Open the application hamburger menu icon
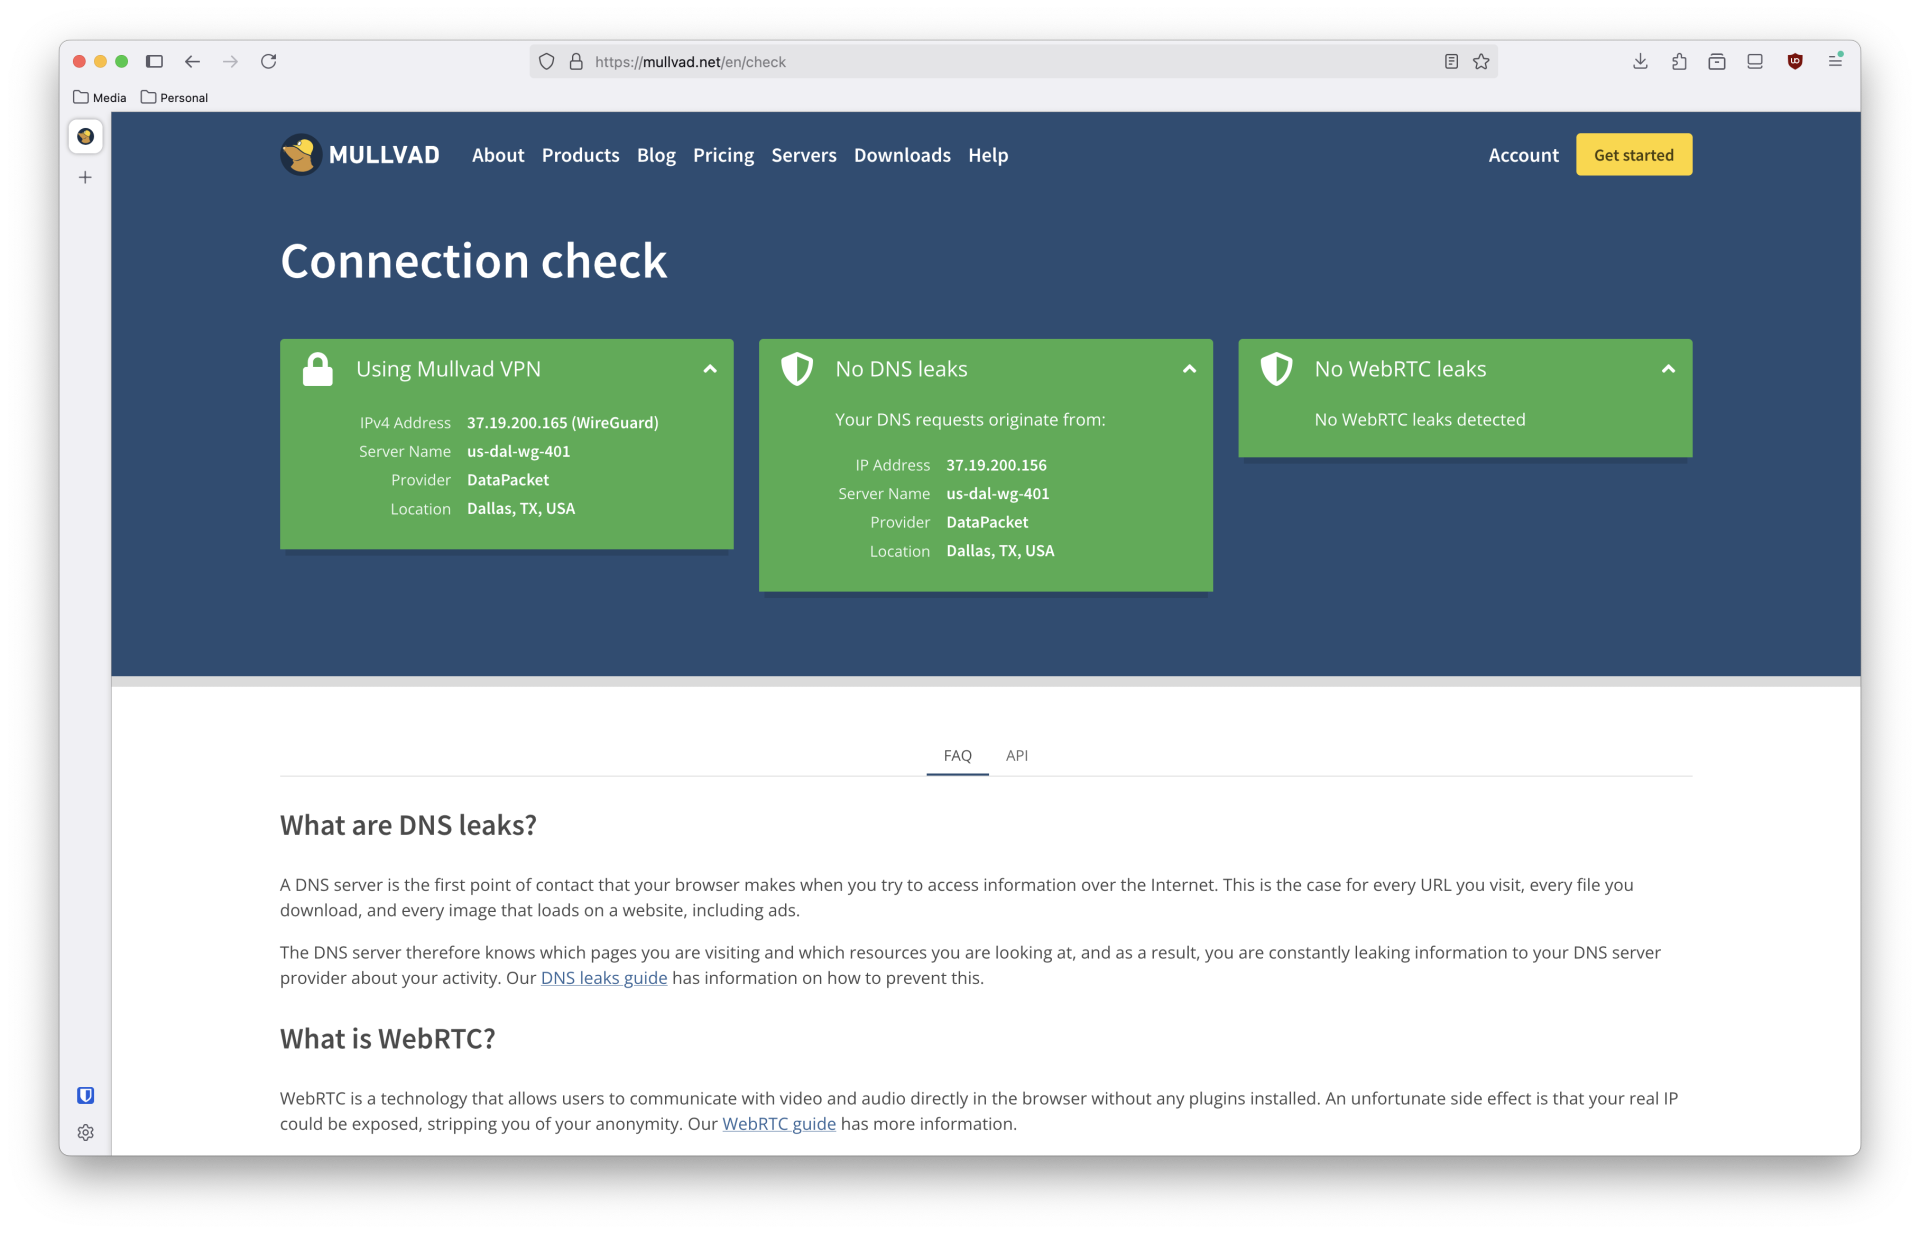 point(1836,61)
